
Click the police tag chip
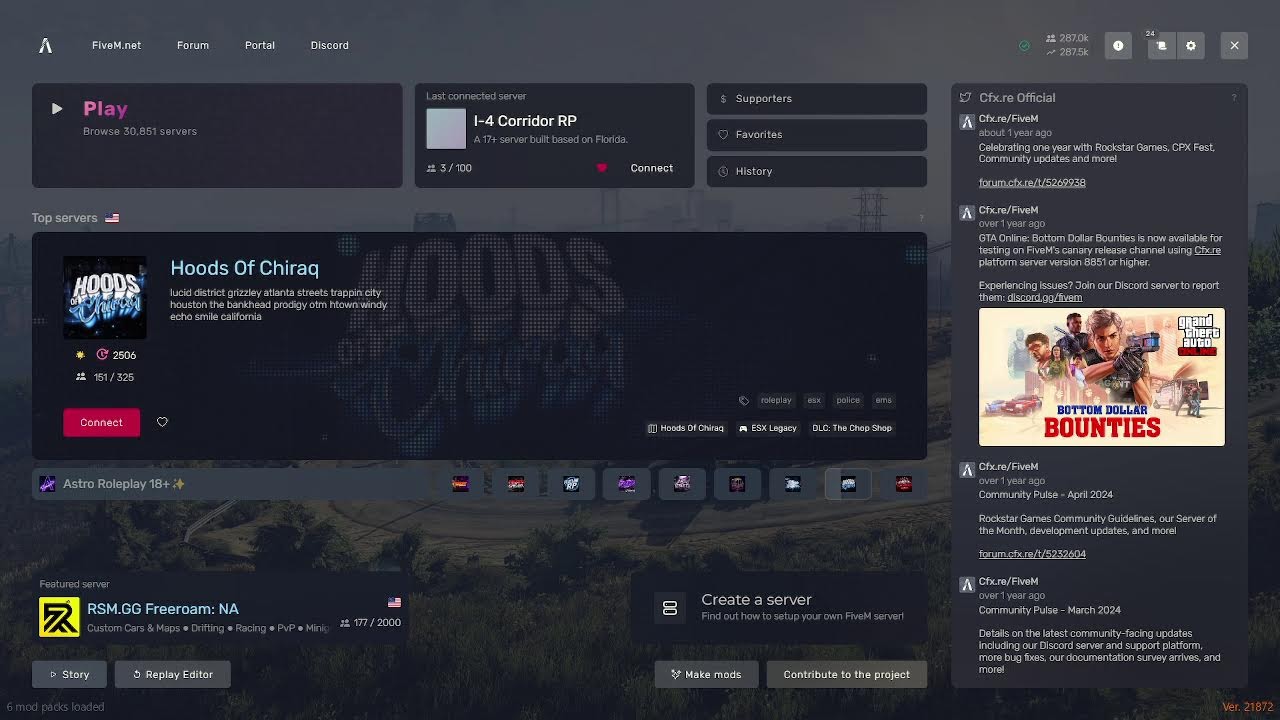pyautogui.click(x=848, y=400)
